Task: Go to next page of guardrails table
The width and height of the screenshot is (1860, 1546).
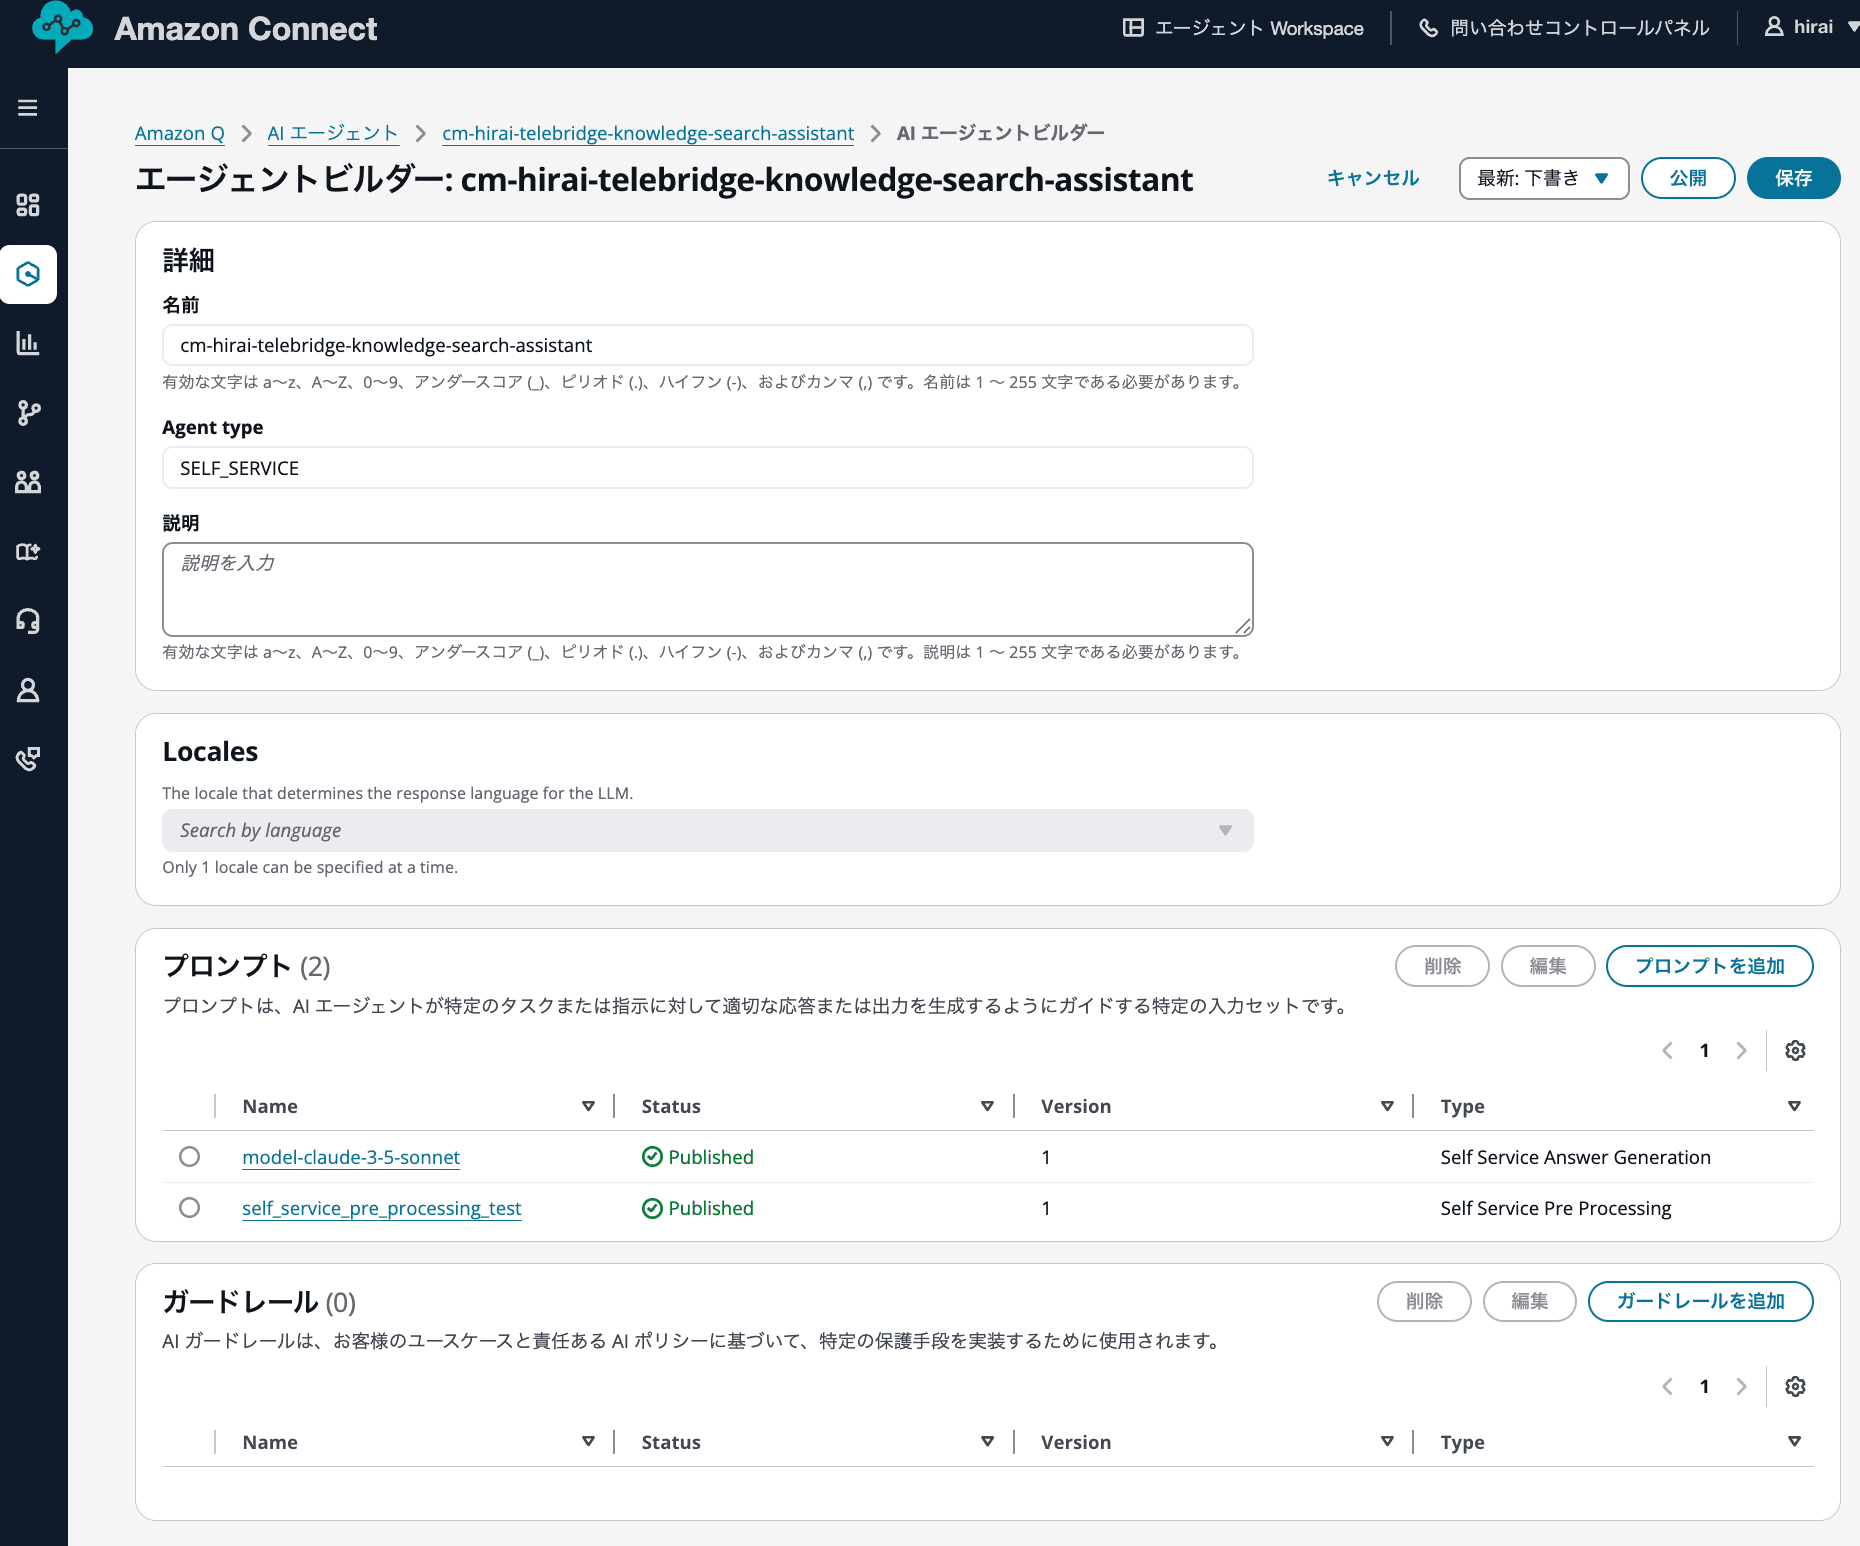Action: [x=1742, y=1386]
